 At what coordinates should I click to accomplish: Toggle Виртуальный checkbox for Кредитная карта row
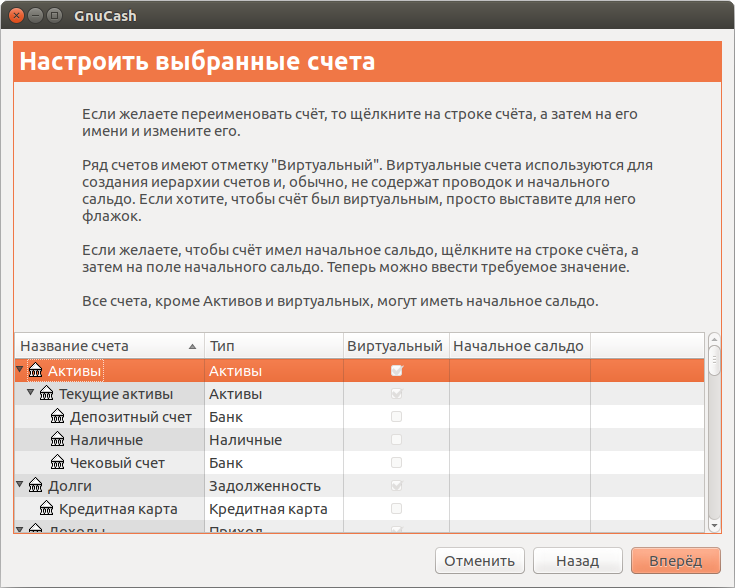[x=397, y=508]
